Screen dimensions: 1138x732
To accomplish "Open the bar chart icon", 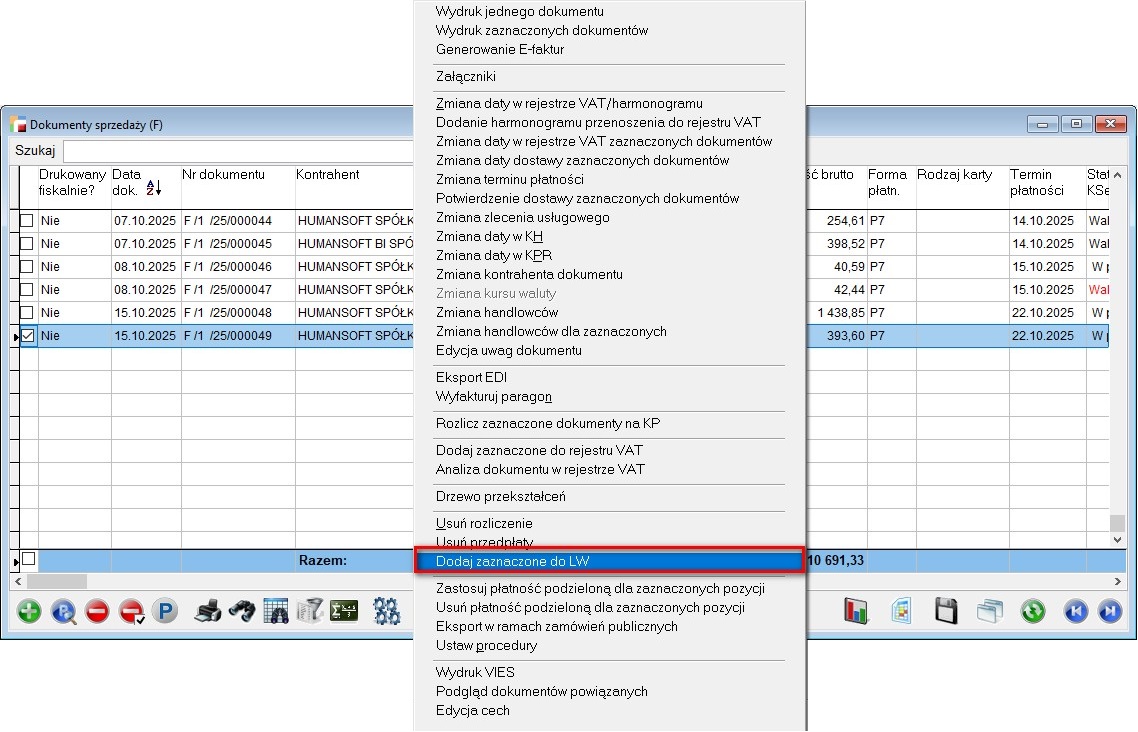I will [857, 611].
